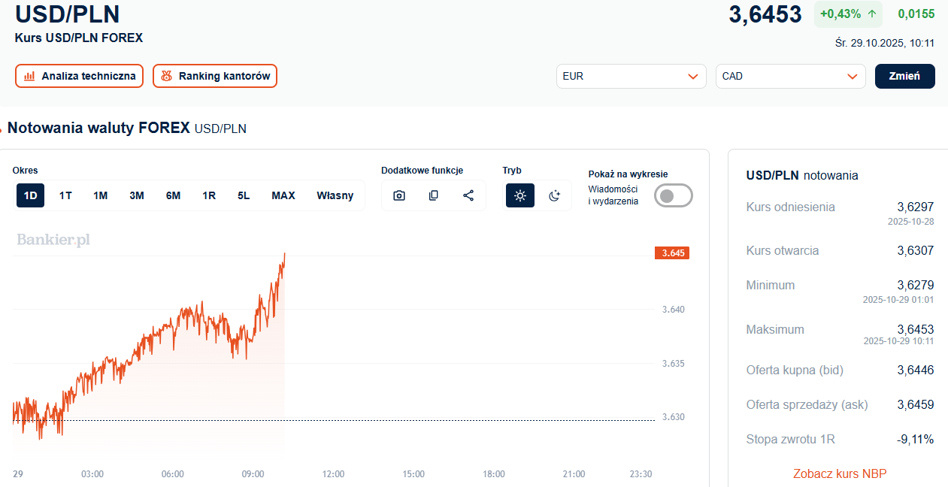Switch to the 1M period tab

click(101, 196)
